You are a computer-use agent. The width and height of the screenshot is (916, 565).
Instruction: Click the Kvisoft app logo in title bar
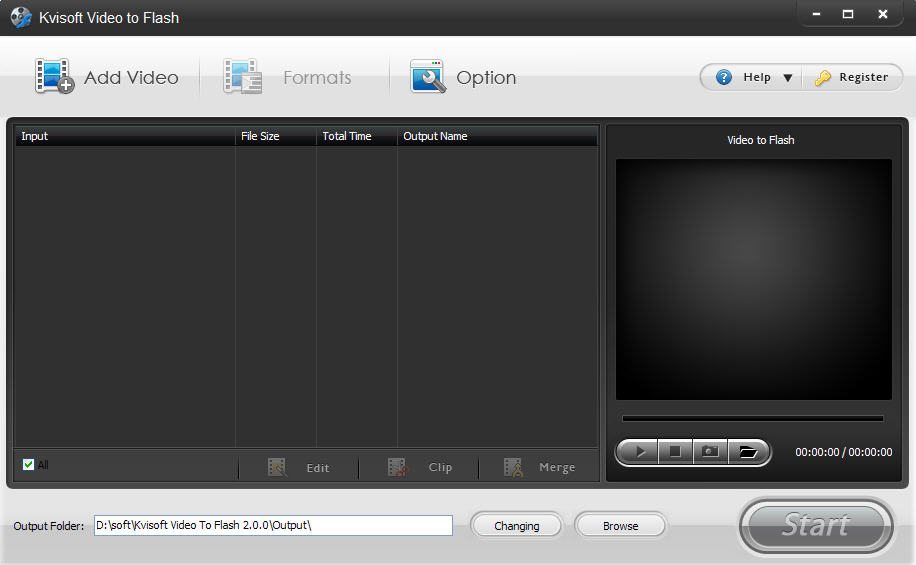(x=21, y=18)
